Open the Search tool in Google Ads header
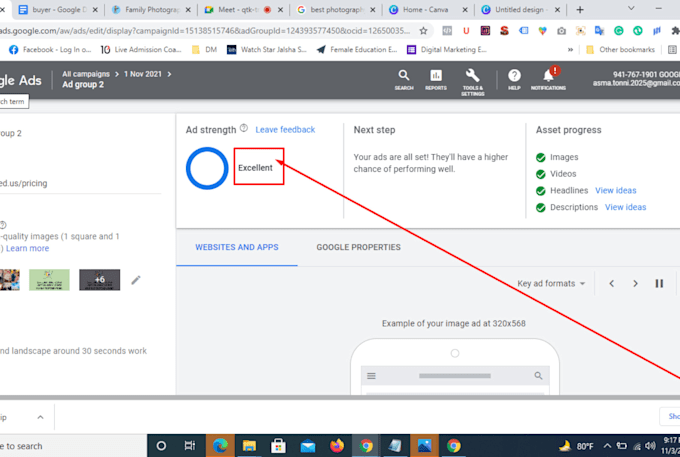Image resolution: width=680 pixels, height=457 pixels. click(404, 80)
